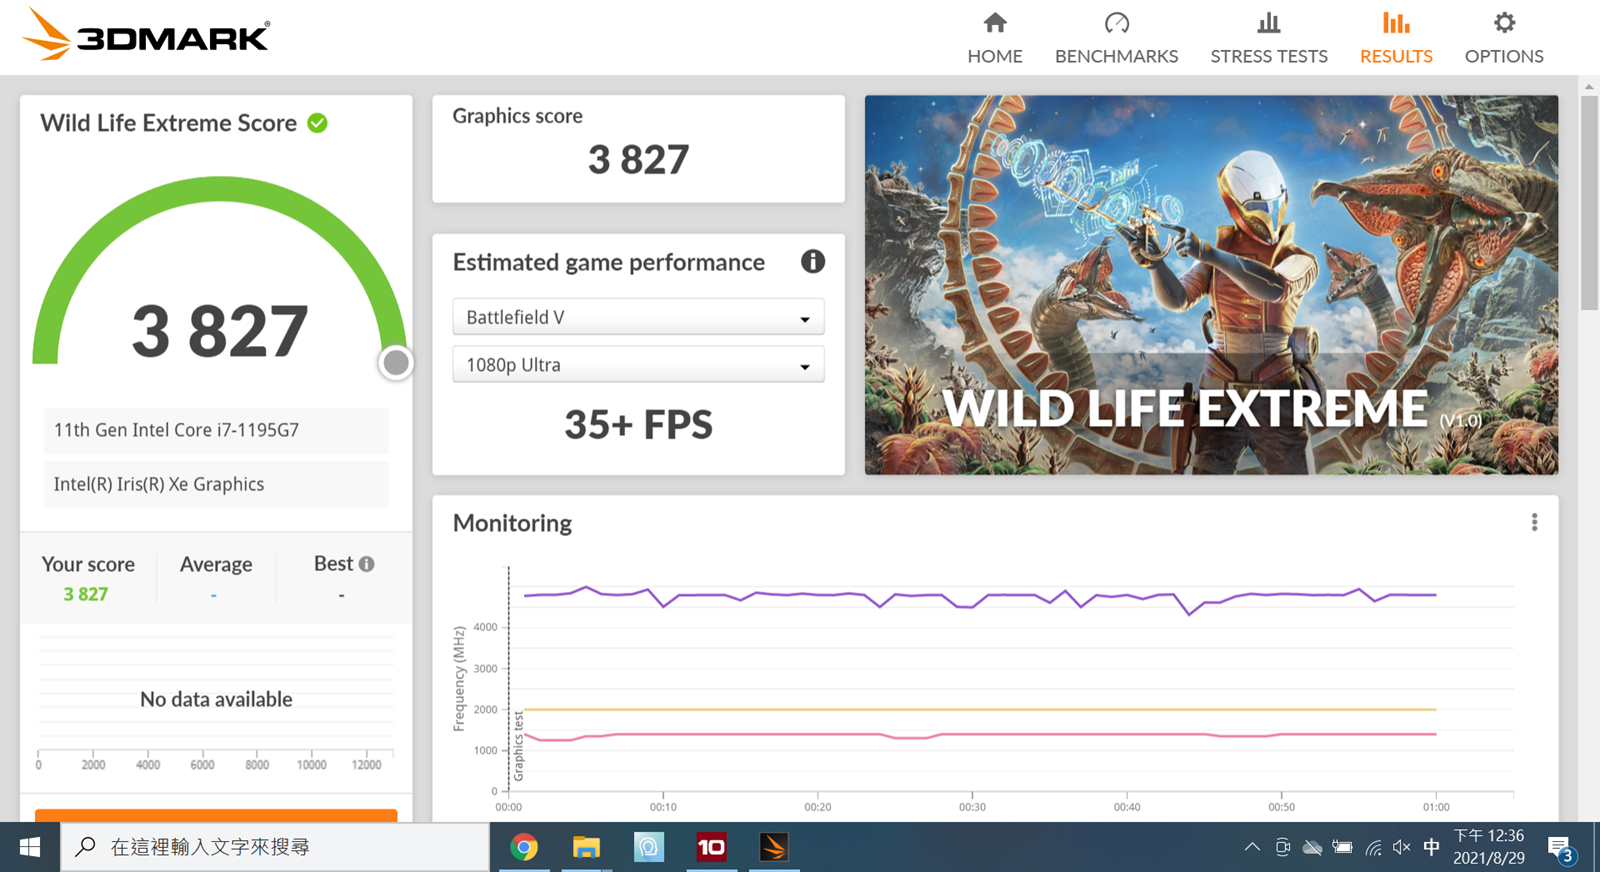Expand the 1080p Ultra resolution dropdown
Viewport: 1600px width, 872px height.
(638, 365)
